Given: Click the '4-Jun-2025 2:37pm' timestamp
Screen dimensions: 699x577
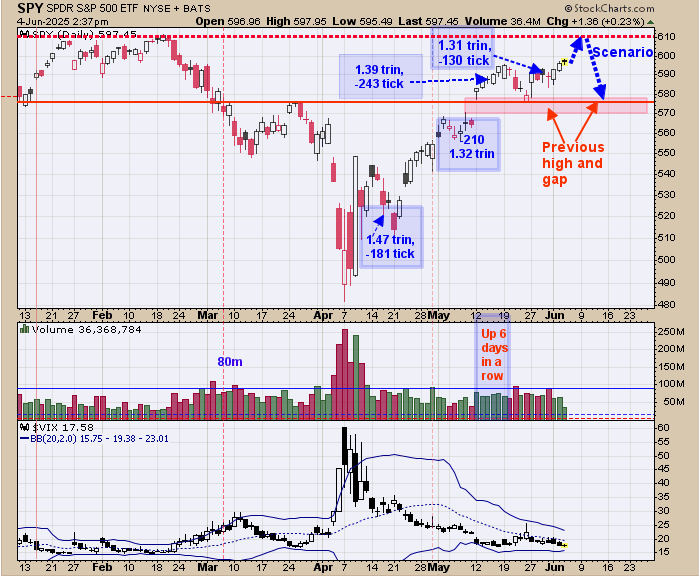Looking at the screenshot, I should pos(62,21).
